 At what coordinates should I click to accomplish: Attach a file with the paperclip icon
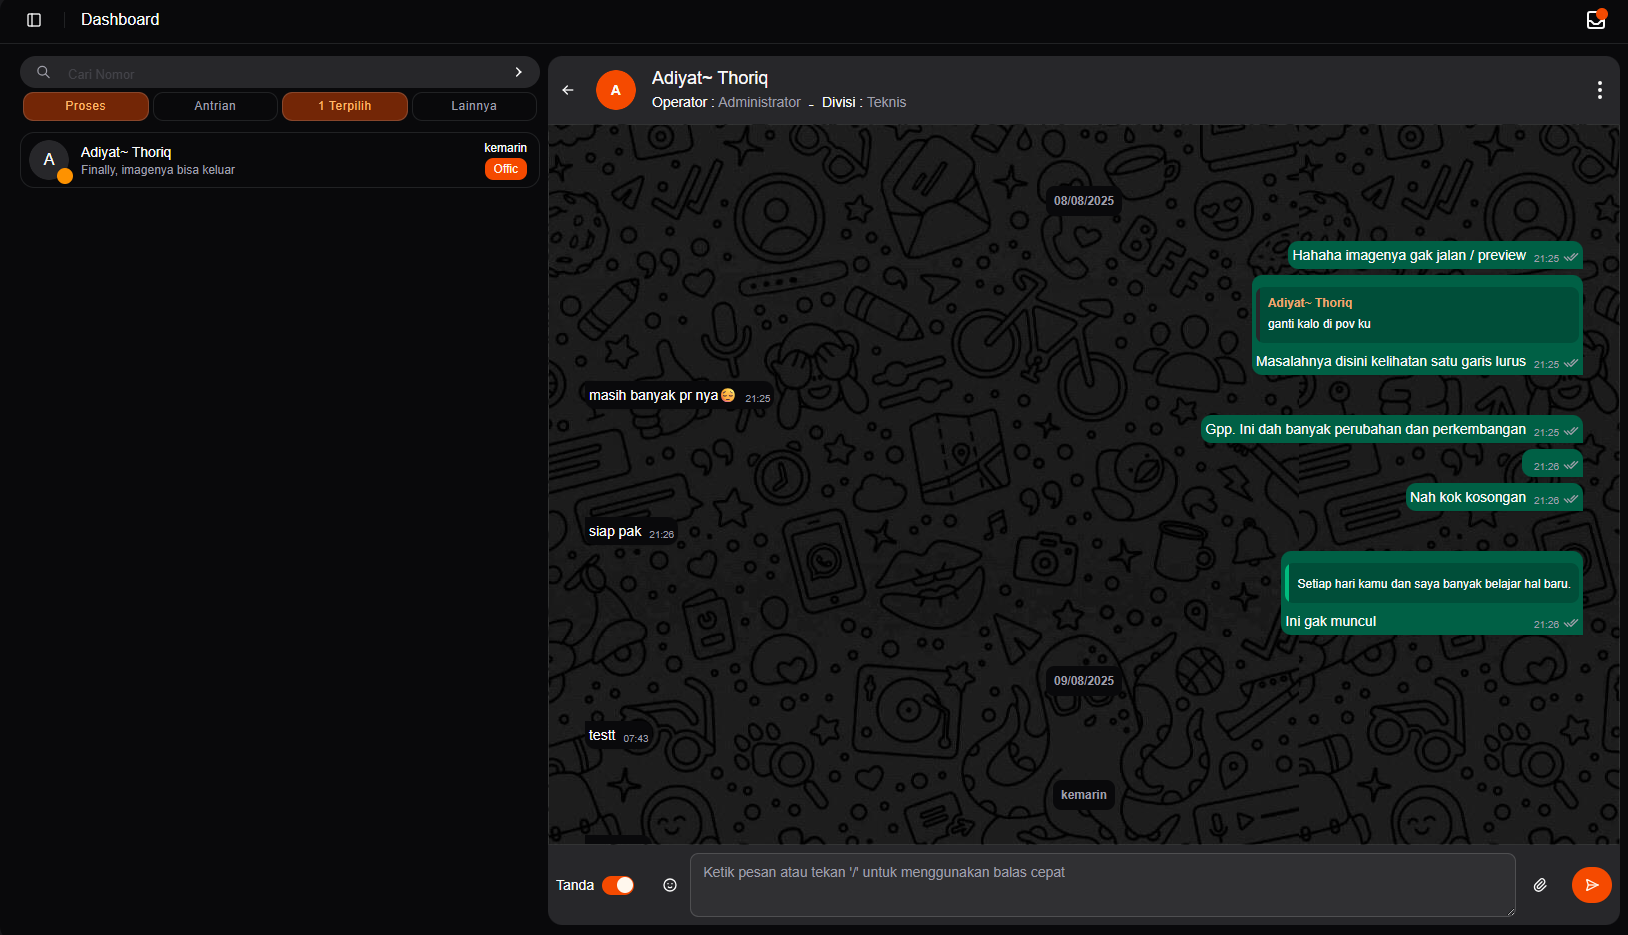pos(1541,885)
